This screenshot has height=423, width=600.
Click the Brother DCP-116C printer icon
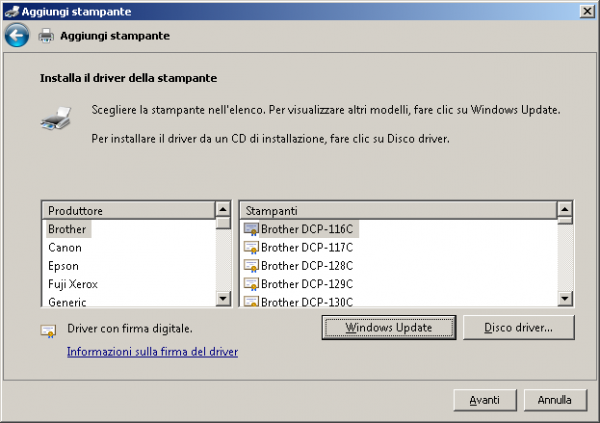(251, 229)
